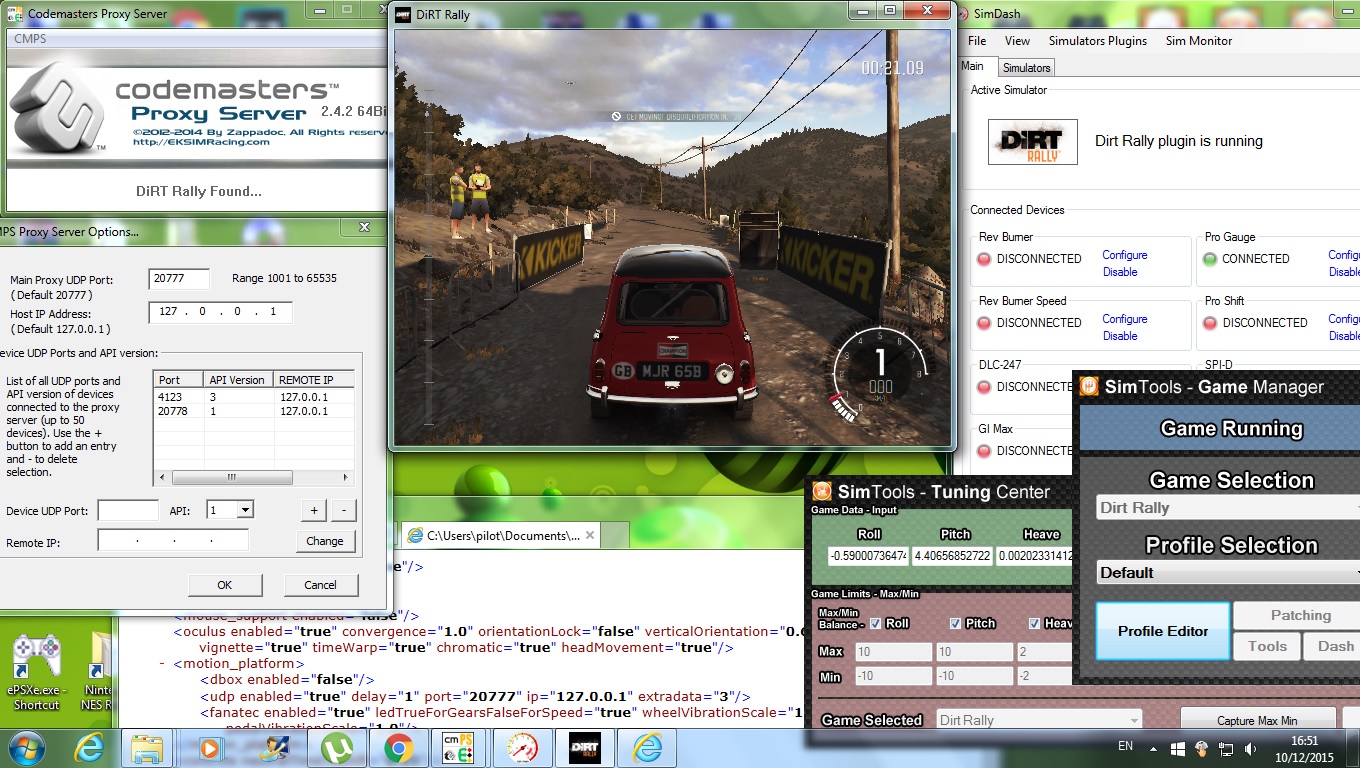Viewport: 1360px width, 768px height.
Task: Open Profile Selection Default dropdown
Action: click(1228, 573)
